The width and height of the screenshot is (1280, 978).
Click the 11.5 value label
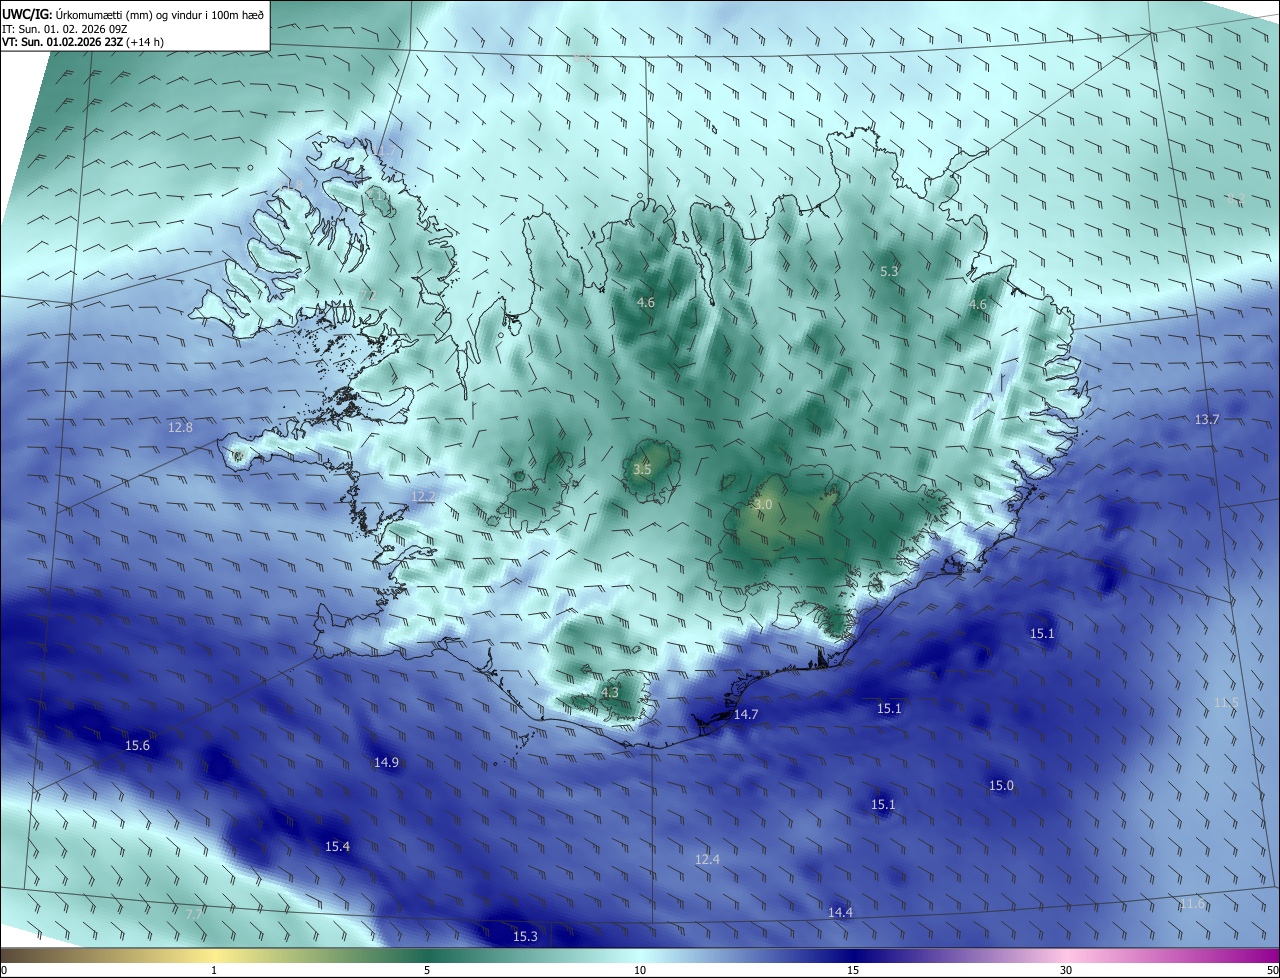click(1226, 703)
